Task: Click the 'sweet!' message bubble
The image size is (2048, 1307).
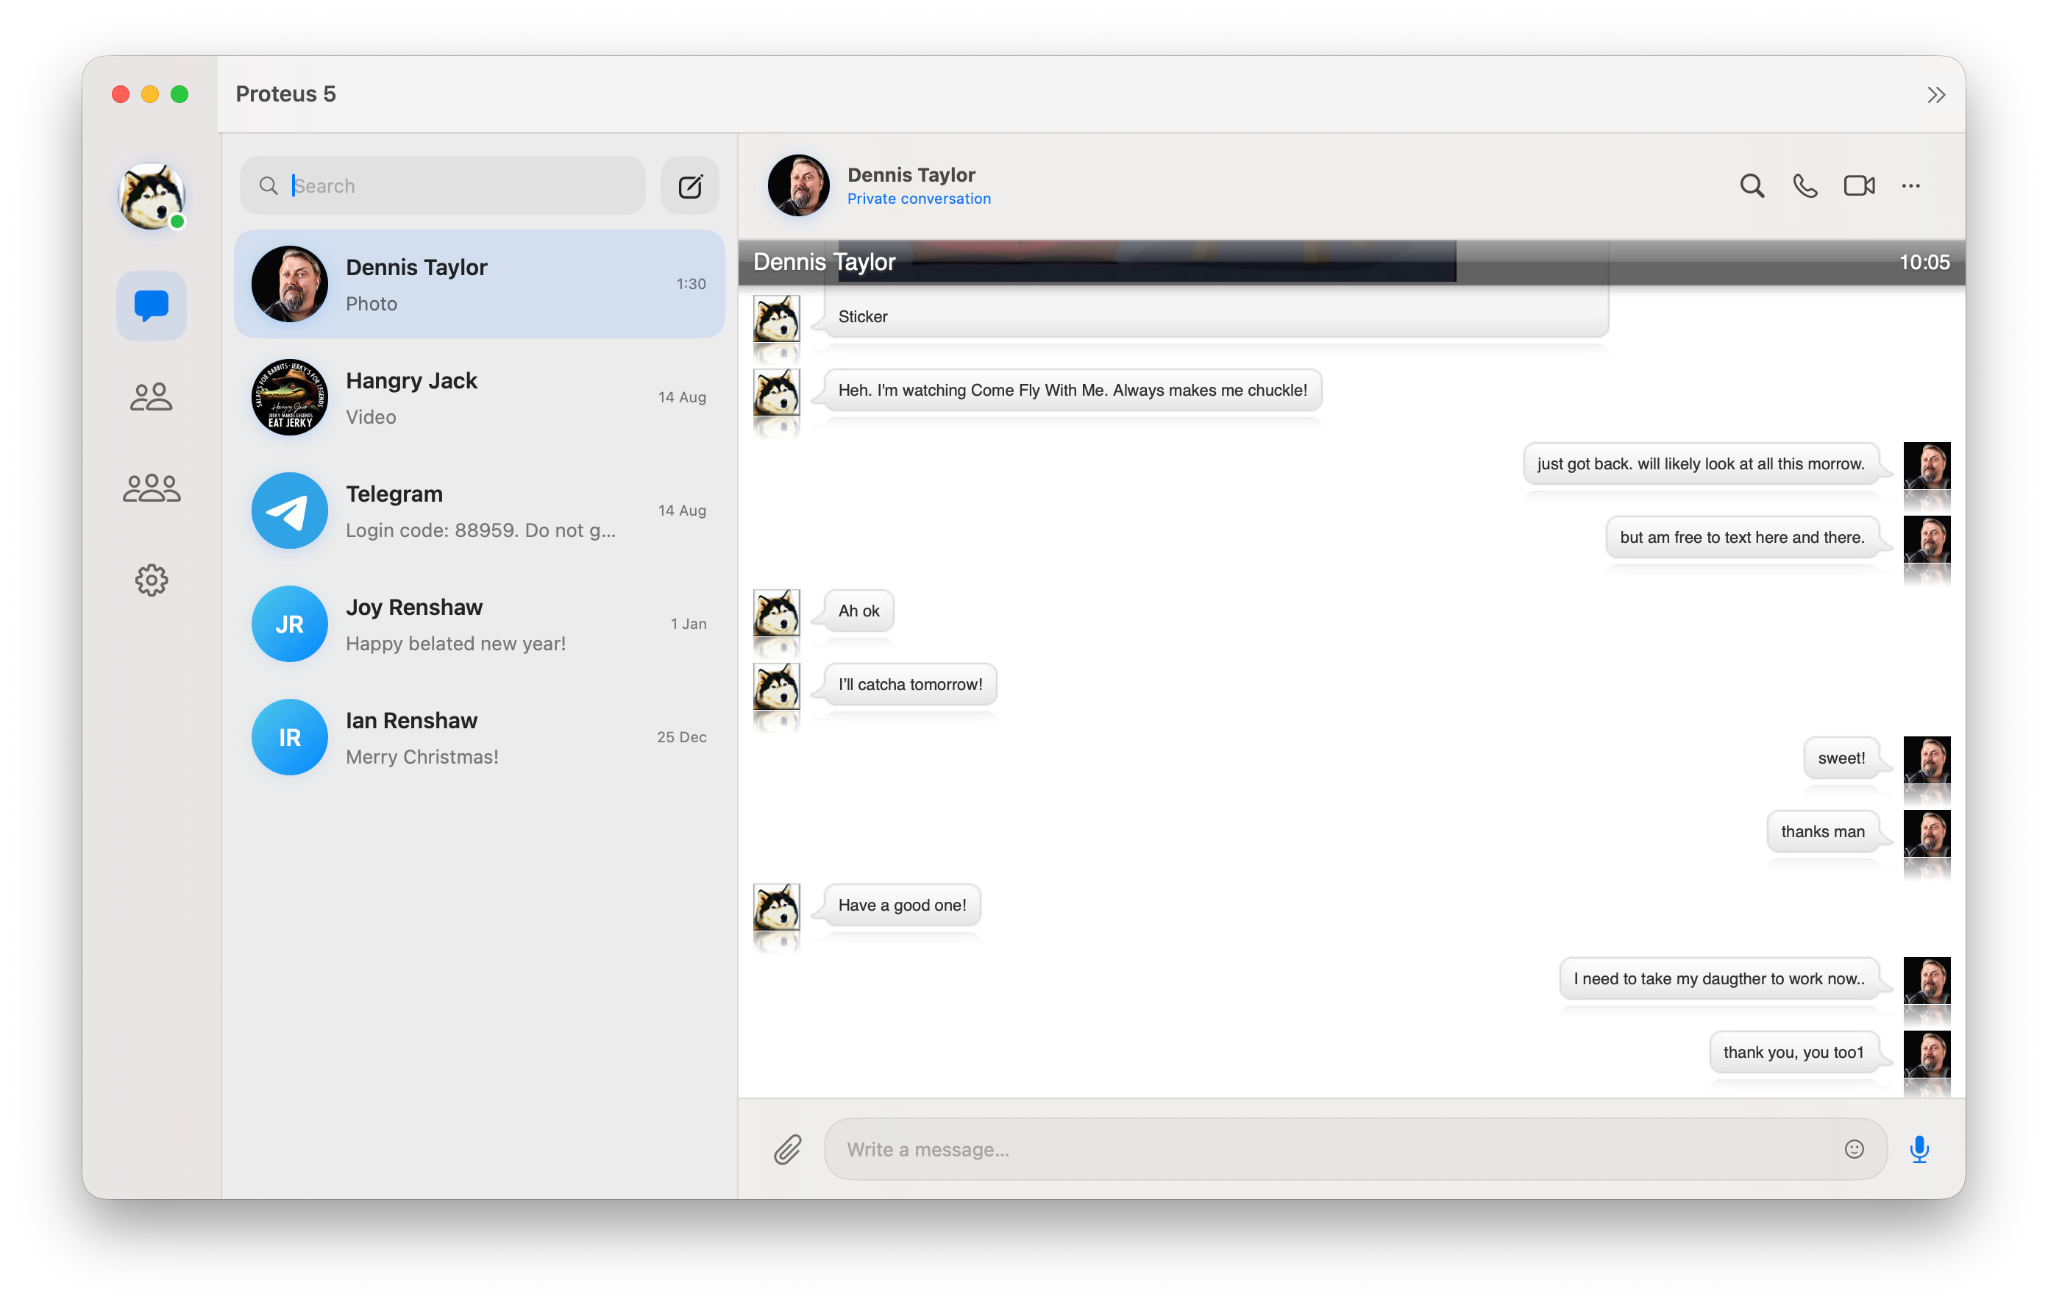Action: 1841,758
